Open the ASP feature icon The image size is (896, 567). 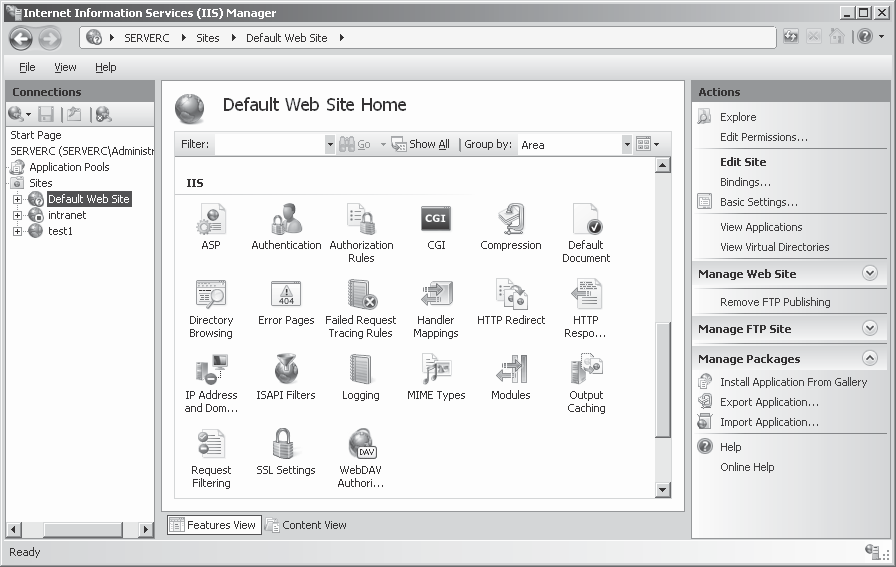211,227
